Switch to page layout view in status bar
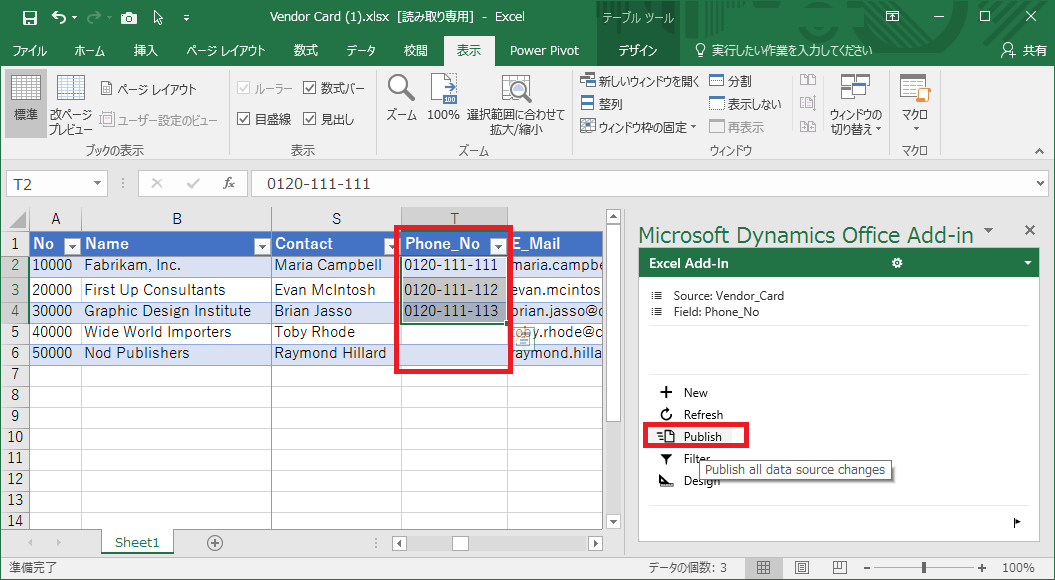1055x580 pixels. [x=801, y=568]
